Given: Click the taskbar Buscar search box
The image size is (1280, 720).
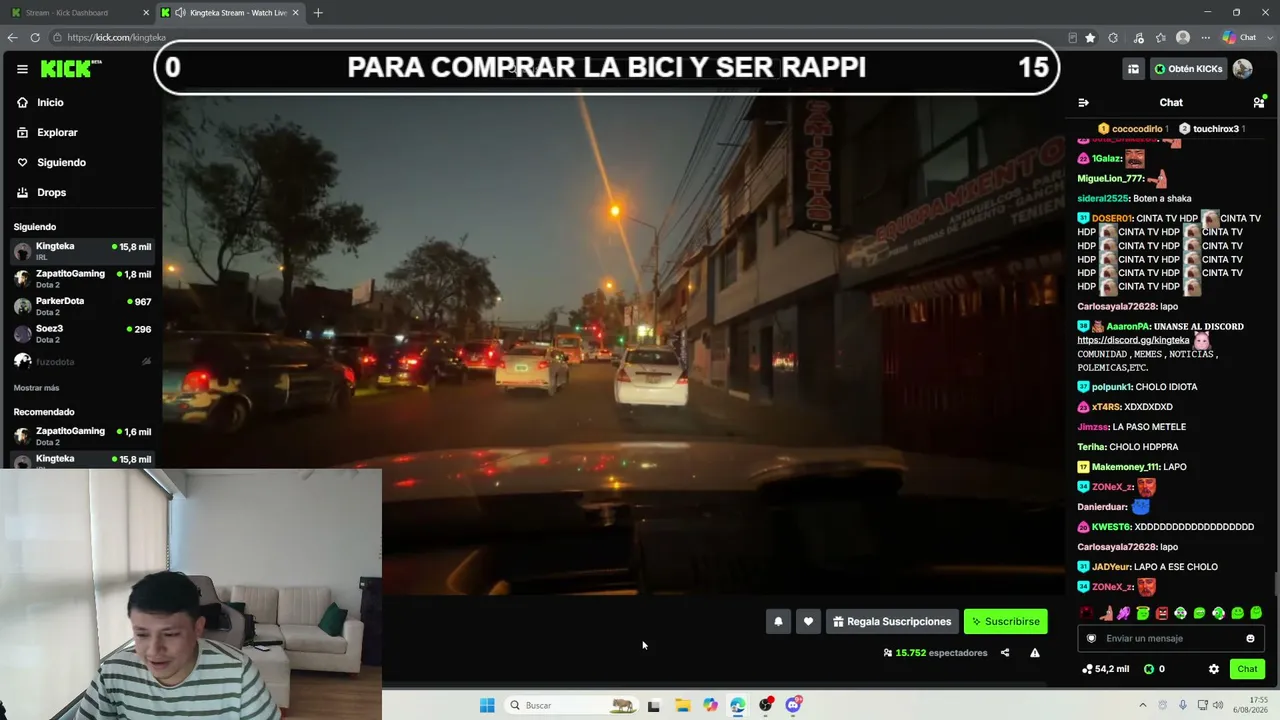Looking at the screenshot, I should coord(573,705).
